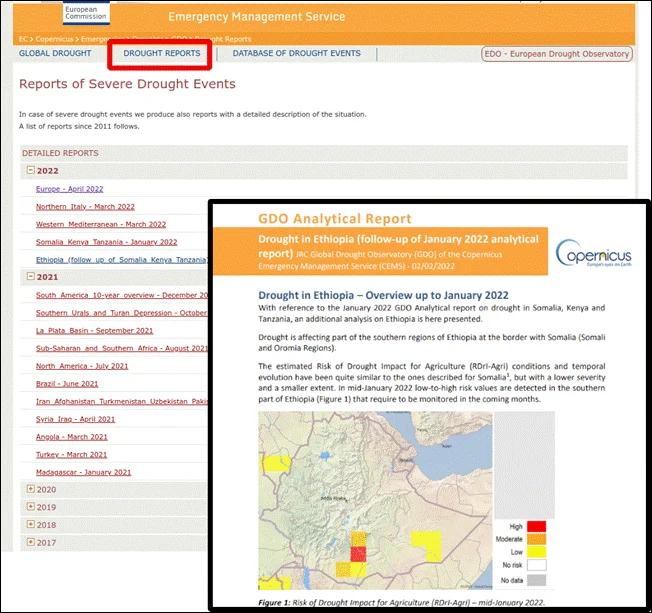652x613 pixels.
Task: Collapse the 2021 reports section
Action: [x=31, y=277]
